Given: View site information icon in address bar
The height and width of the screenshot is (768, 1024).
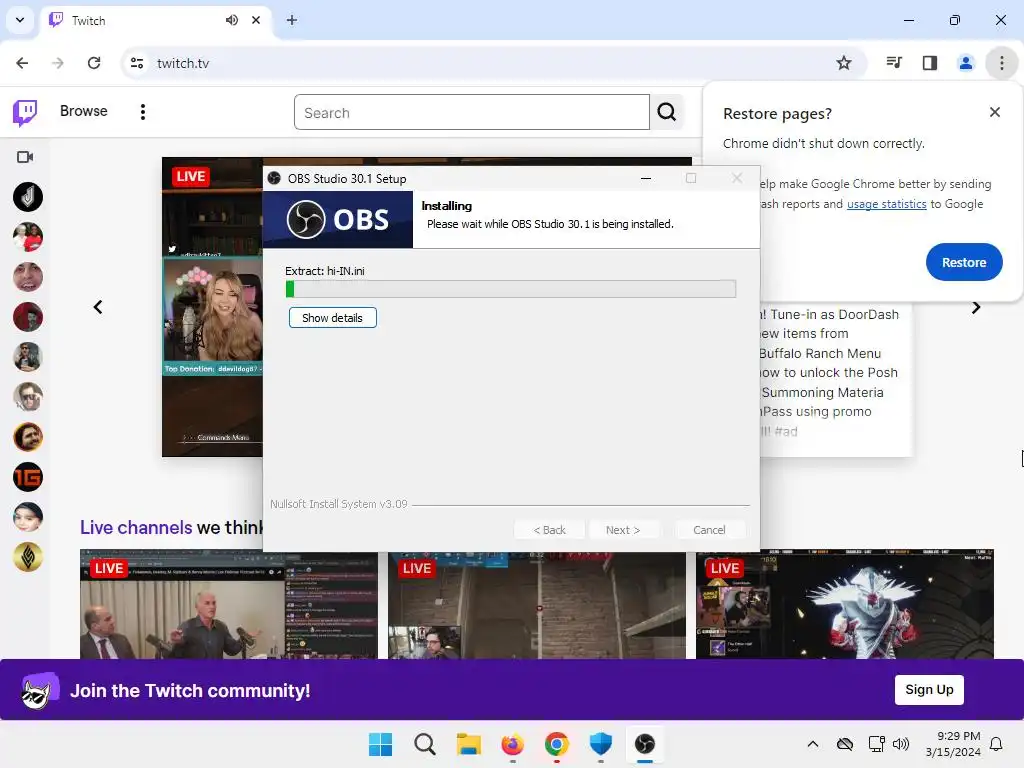Looking at the screenshot, I should 137,63.
